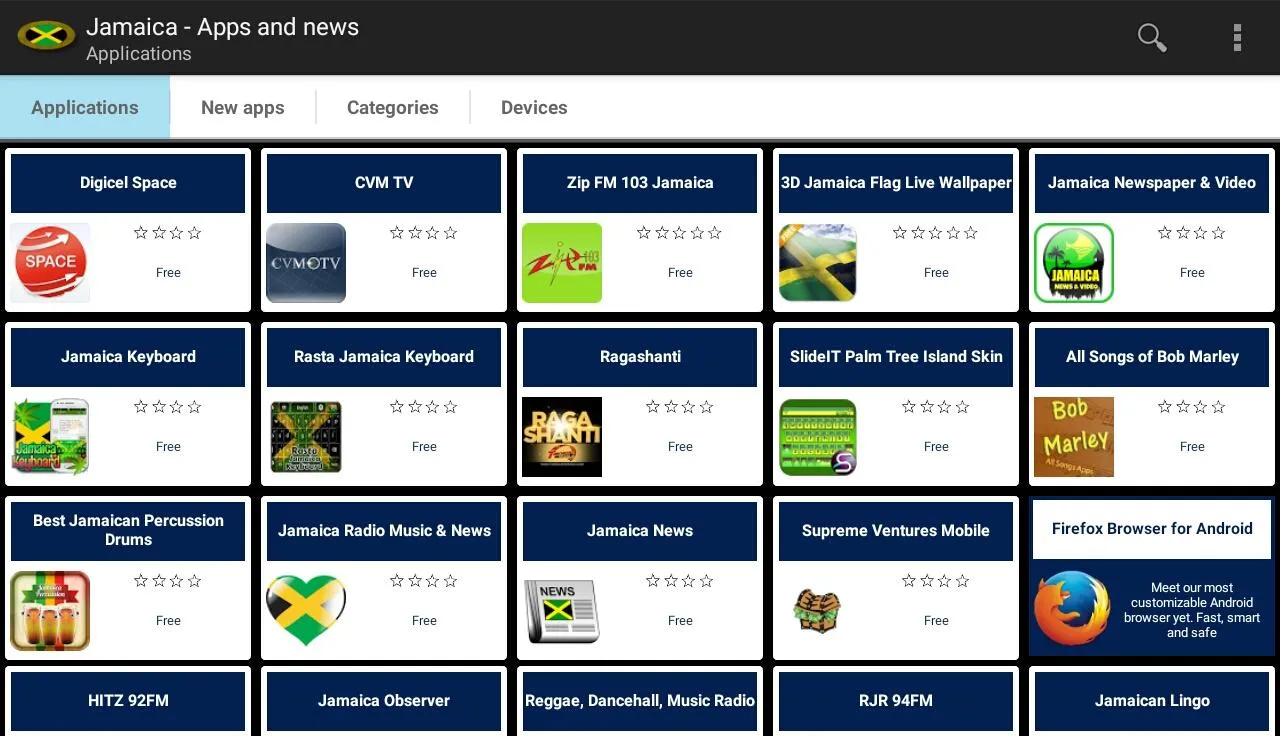
Task: Tap the Supreme Ventures Mobile title
Action: point(896,531)
